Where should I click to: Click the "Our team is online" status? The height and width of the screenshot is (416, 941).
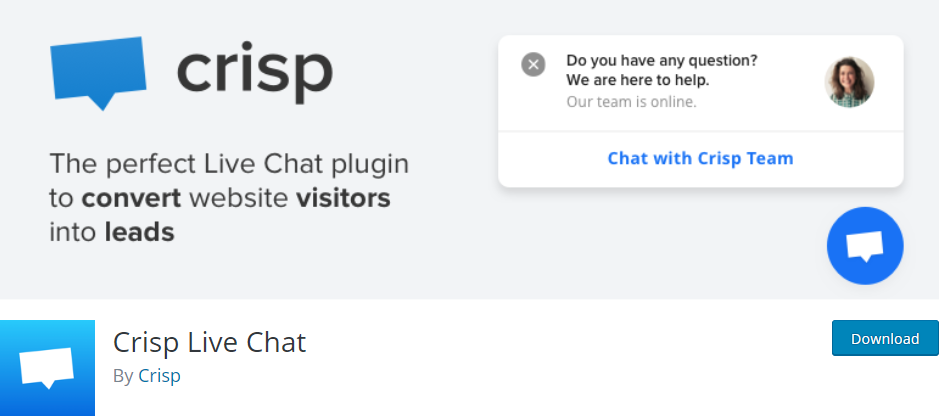tap(631, 101)
